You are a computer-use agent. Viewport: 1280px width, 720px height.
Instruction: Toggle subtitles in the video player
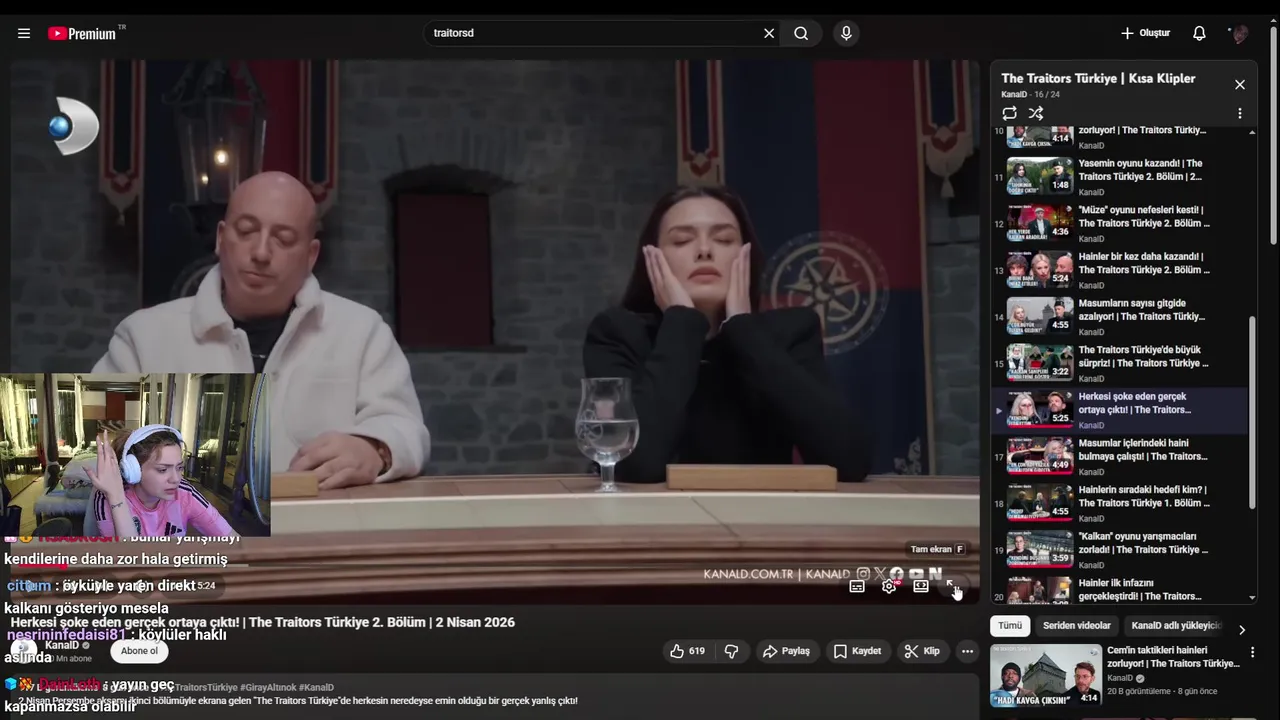(x=857, y=586)
